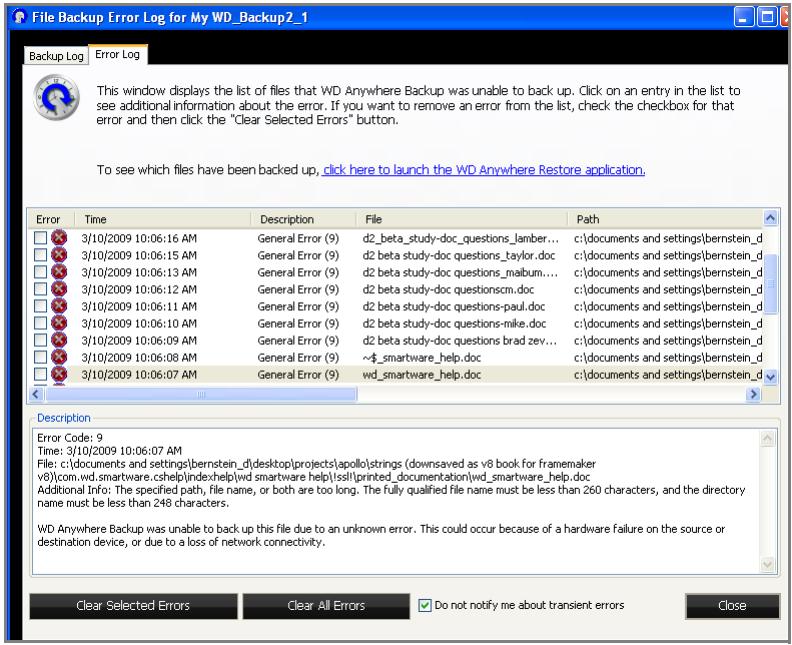This screenshot has width=792, height=645.
Task: Sort by the File column header
Action: [462, 219]
